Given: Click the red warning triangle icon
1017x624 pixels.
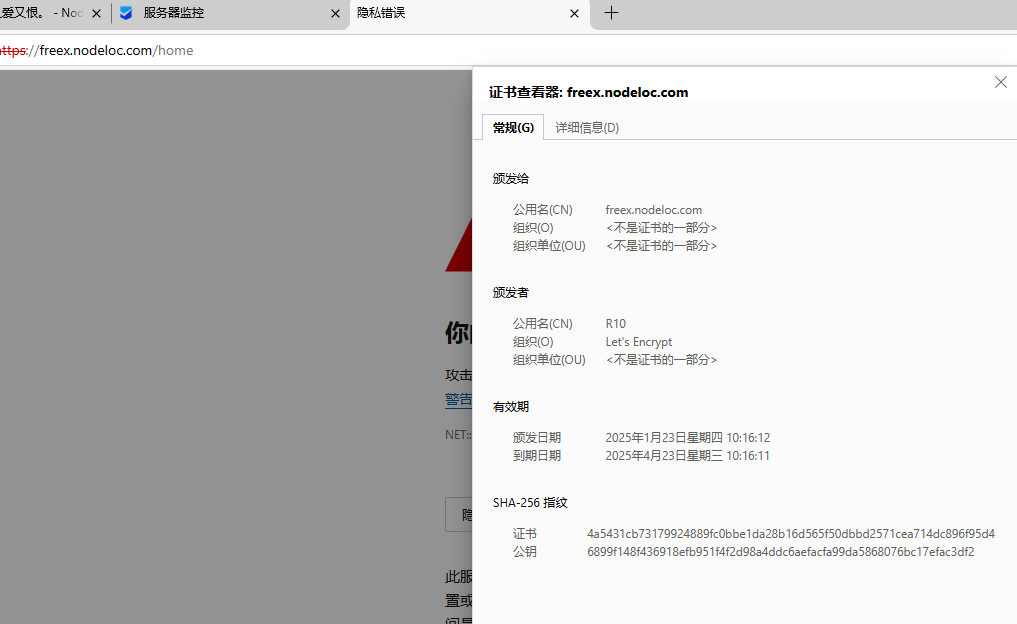Looking at the screenshot, I should click(x=458, y=252).
